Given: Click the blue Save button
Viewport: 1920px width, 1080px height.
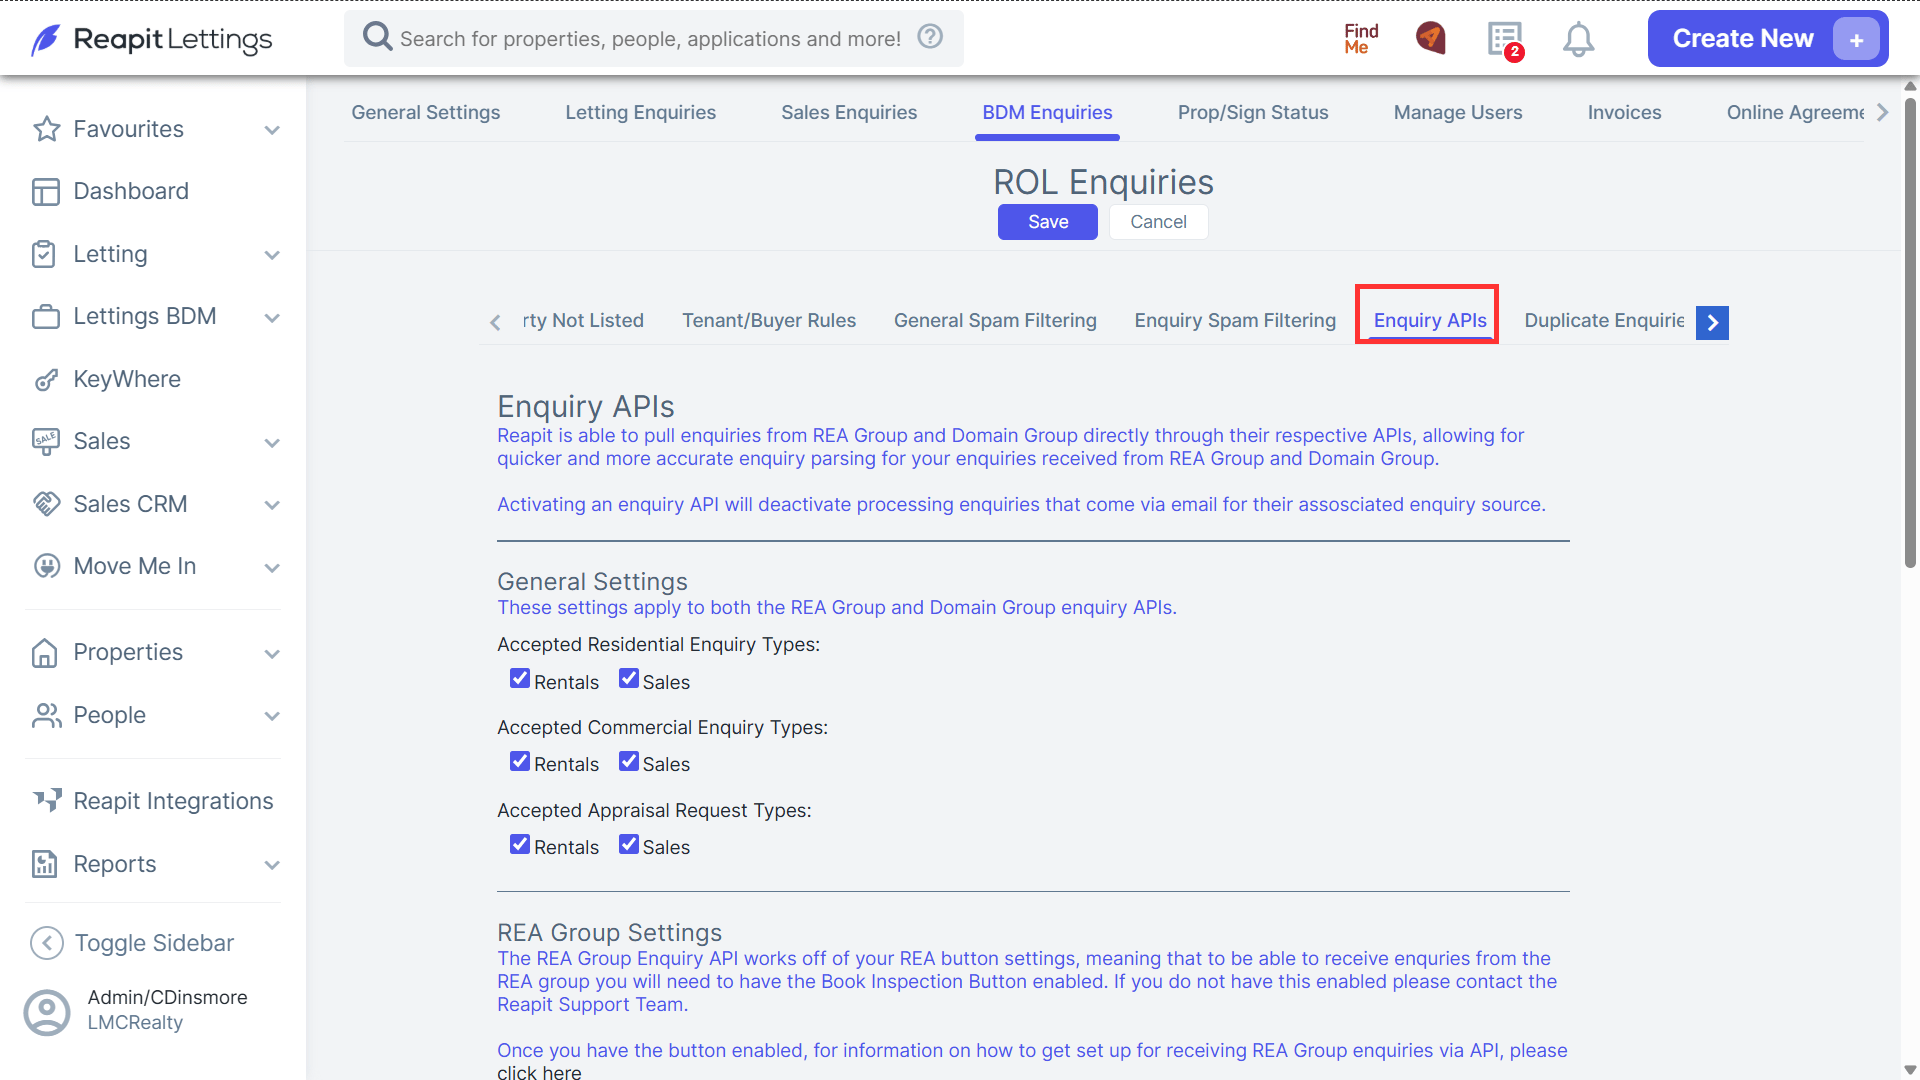Looking at the screenshot, I should coord(1048,222).
